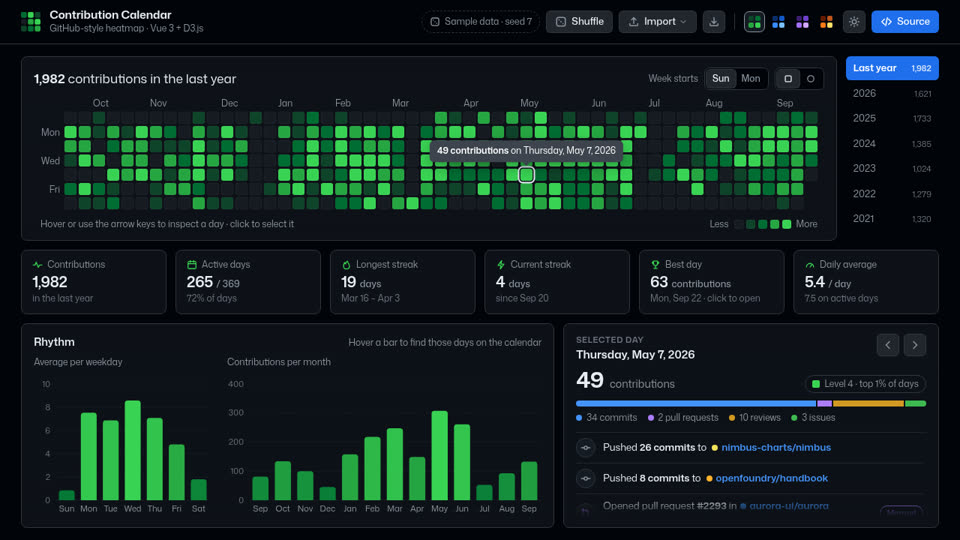The height and width of the screenshot is (540, 960).
Task: Click the "3 issues" legend text
Action: click(818, 418)
